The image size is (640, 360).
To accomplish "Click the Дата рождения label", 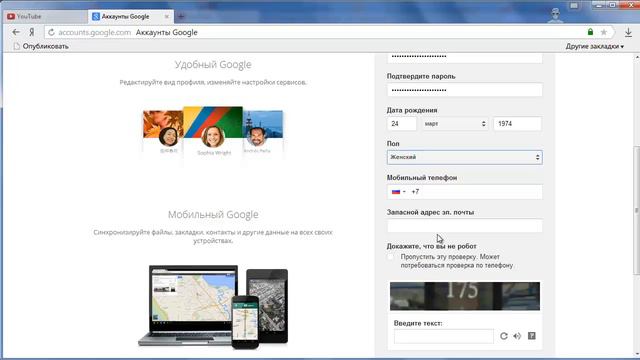I will pos(412,110).
